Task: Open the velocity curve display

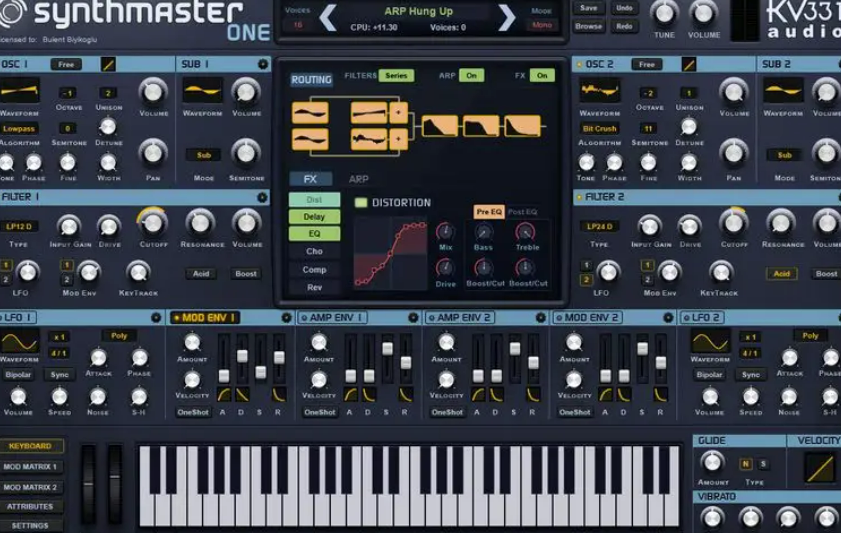Action: 820,467
